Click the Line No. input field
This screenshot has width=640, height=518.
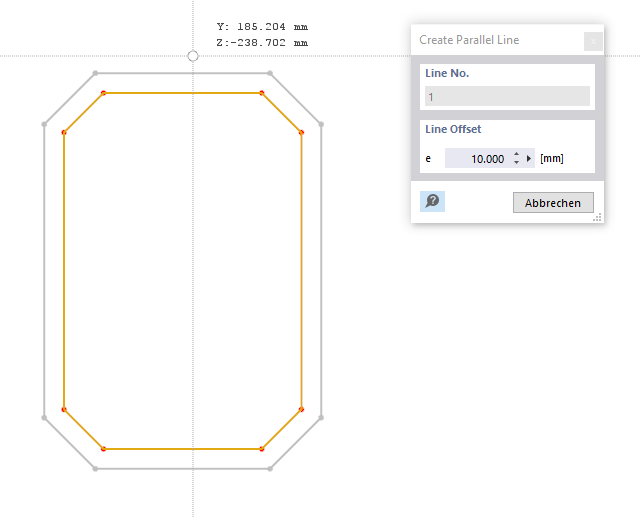[507, 96]
